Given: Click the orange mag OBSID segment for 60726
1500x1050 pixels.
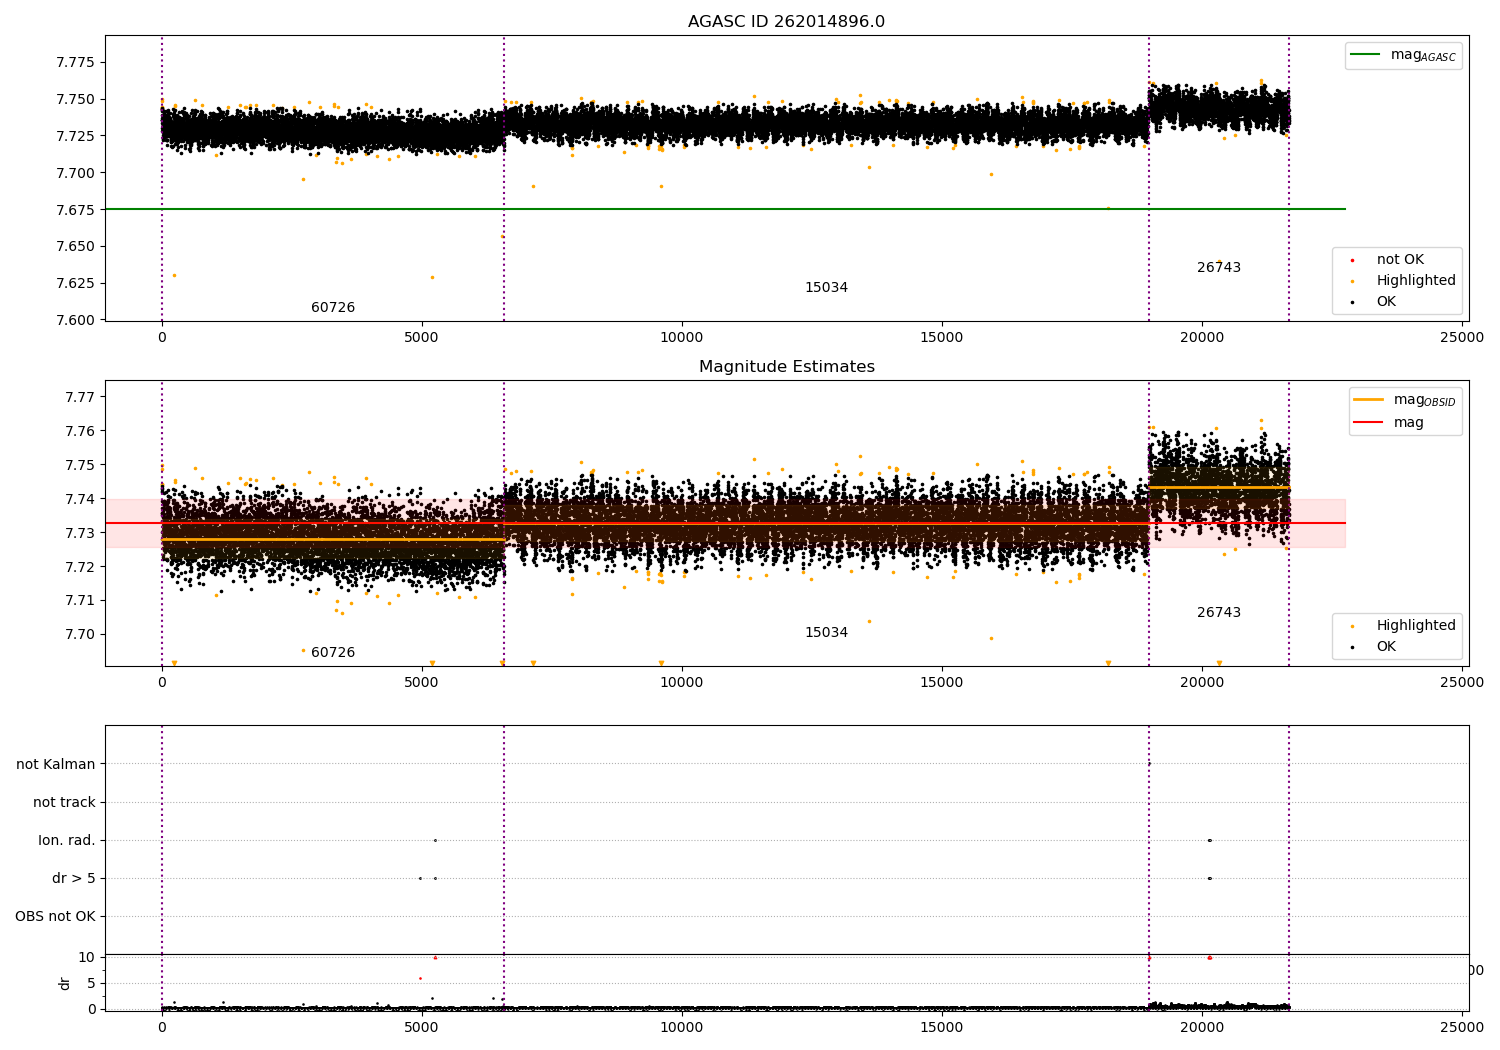Looking at the screenshot, I should pyautogui.click(x=333, y=540).
